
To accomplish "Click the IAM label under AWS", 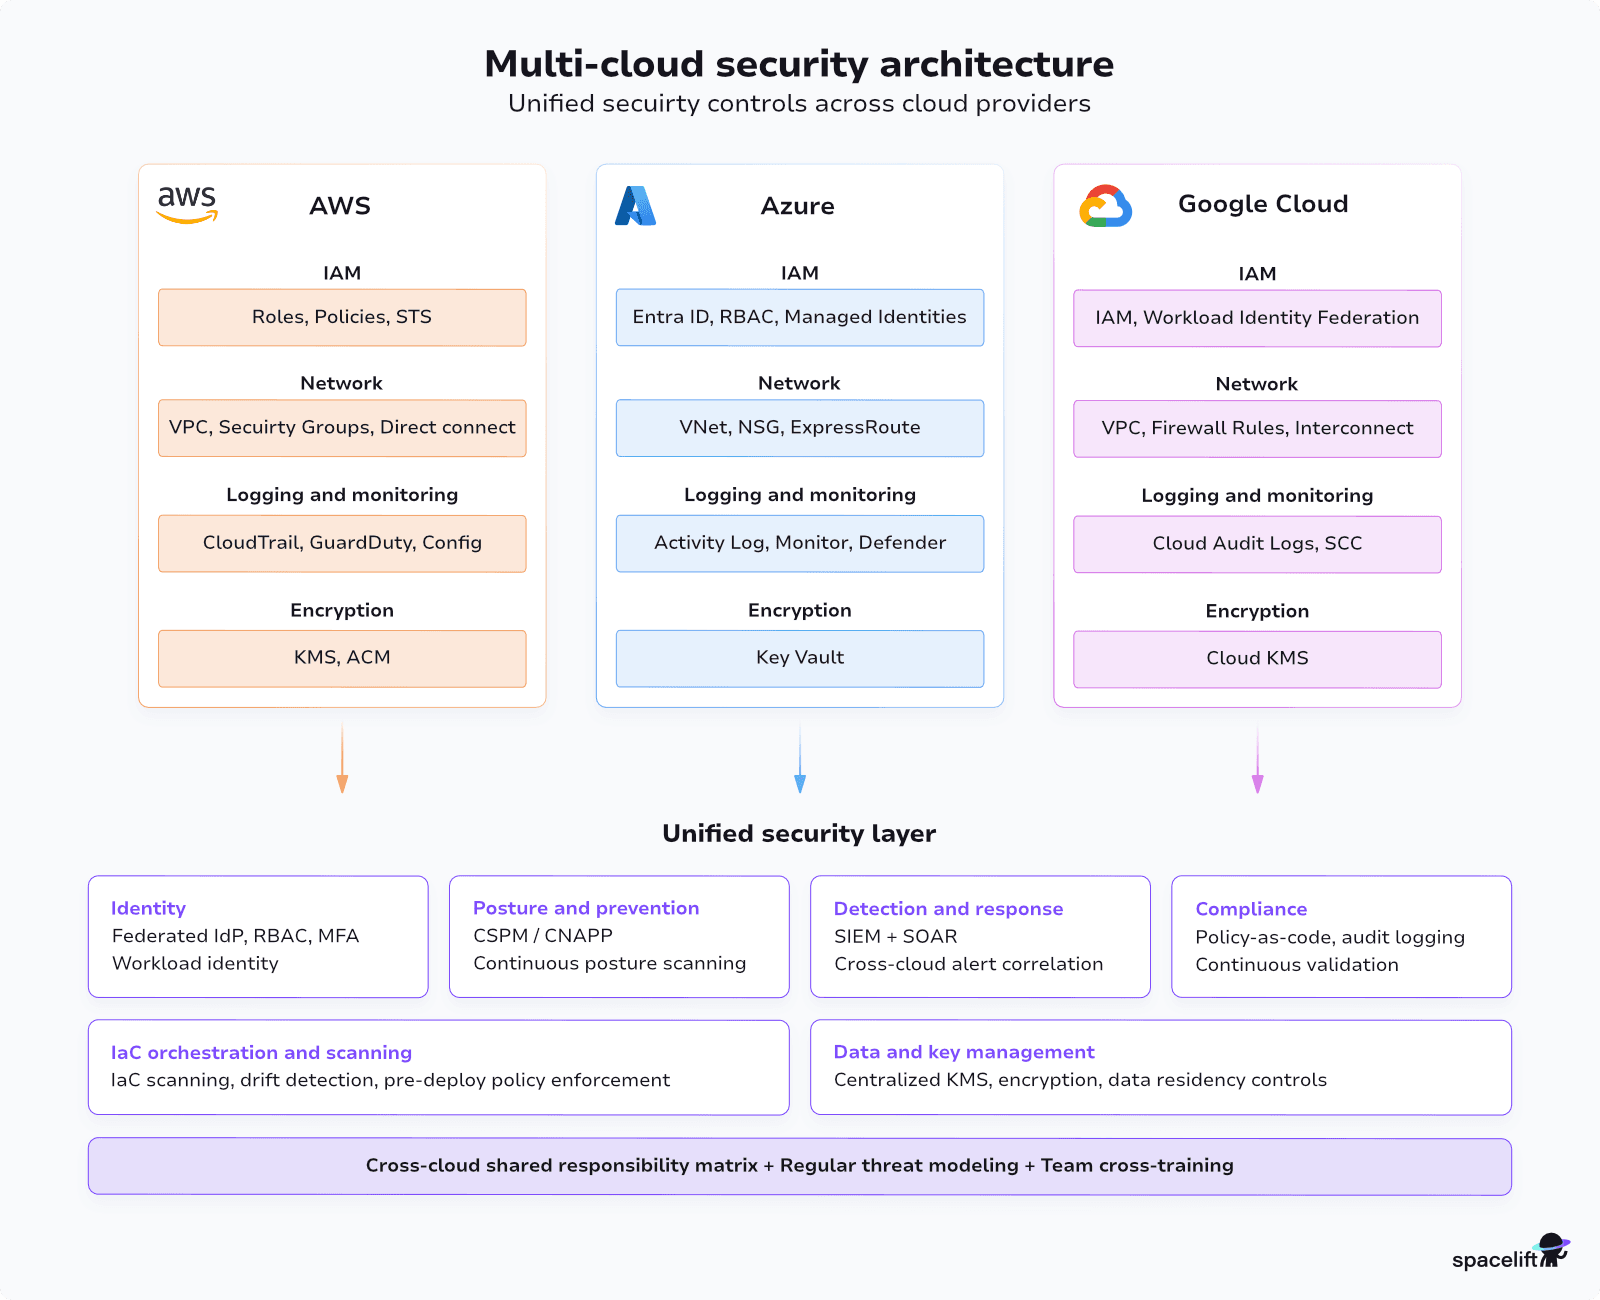I will point(342,273).
